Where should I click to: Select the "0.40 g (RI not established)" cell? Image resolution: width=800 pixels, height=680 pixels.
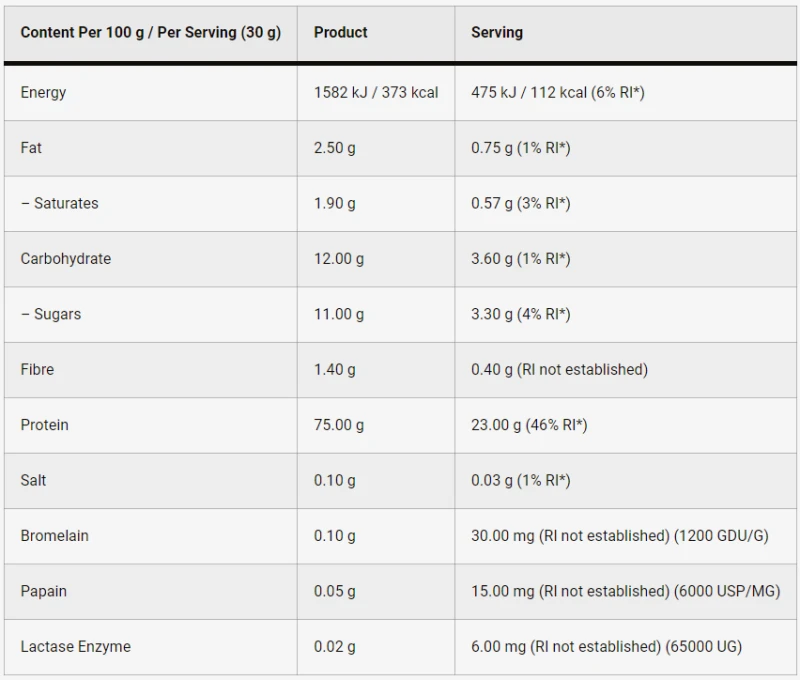click(x=559, y=369)
